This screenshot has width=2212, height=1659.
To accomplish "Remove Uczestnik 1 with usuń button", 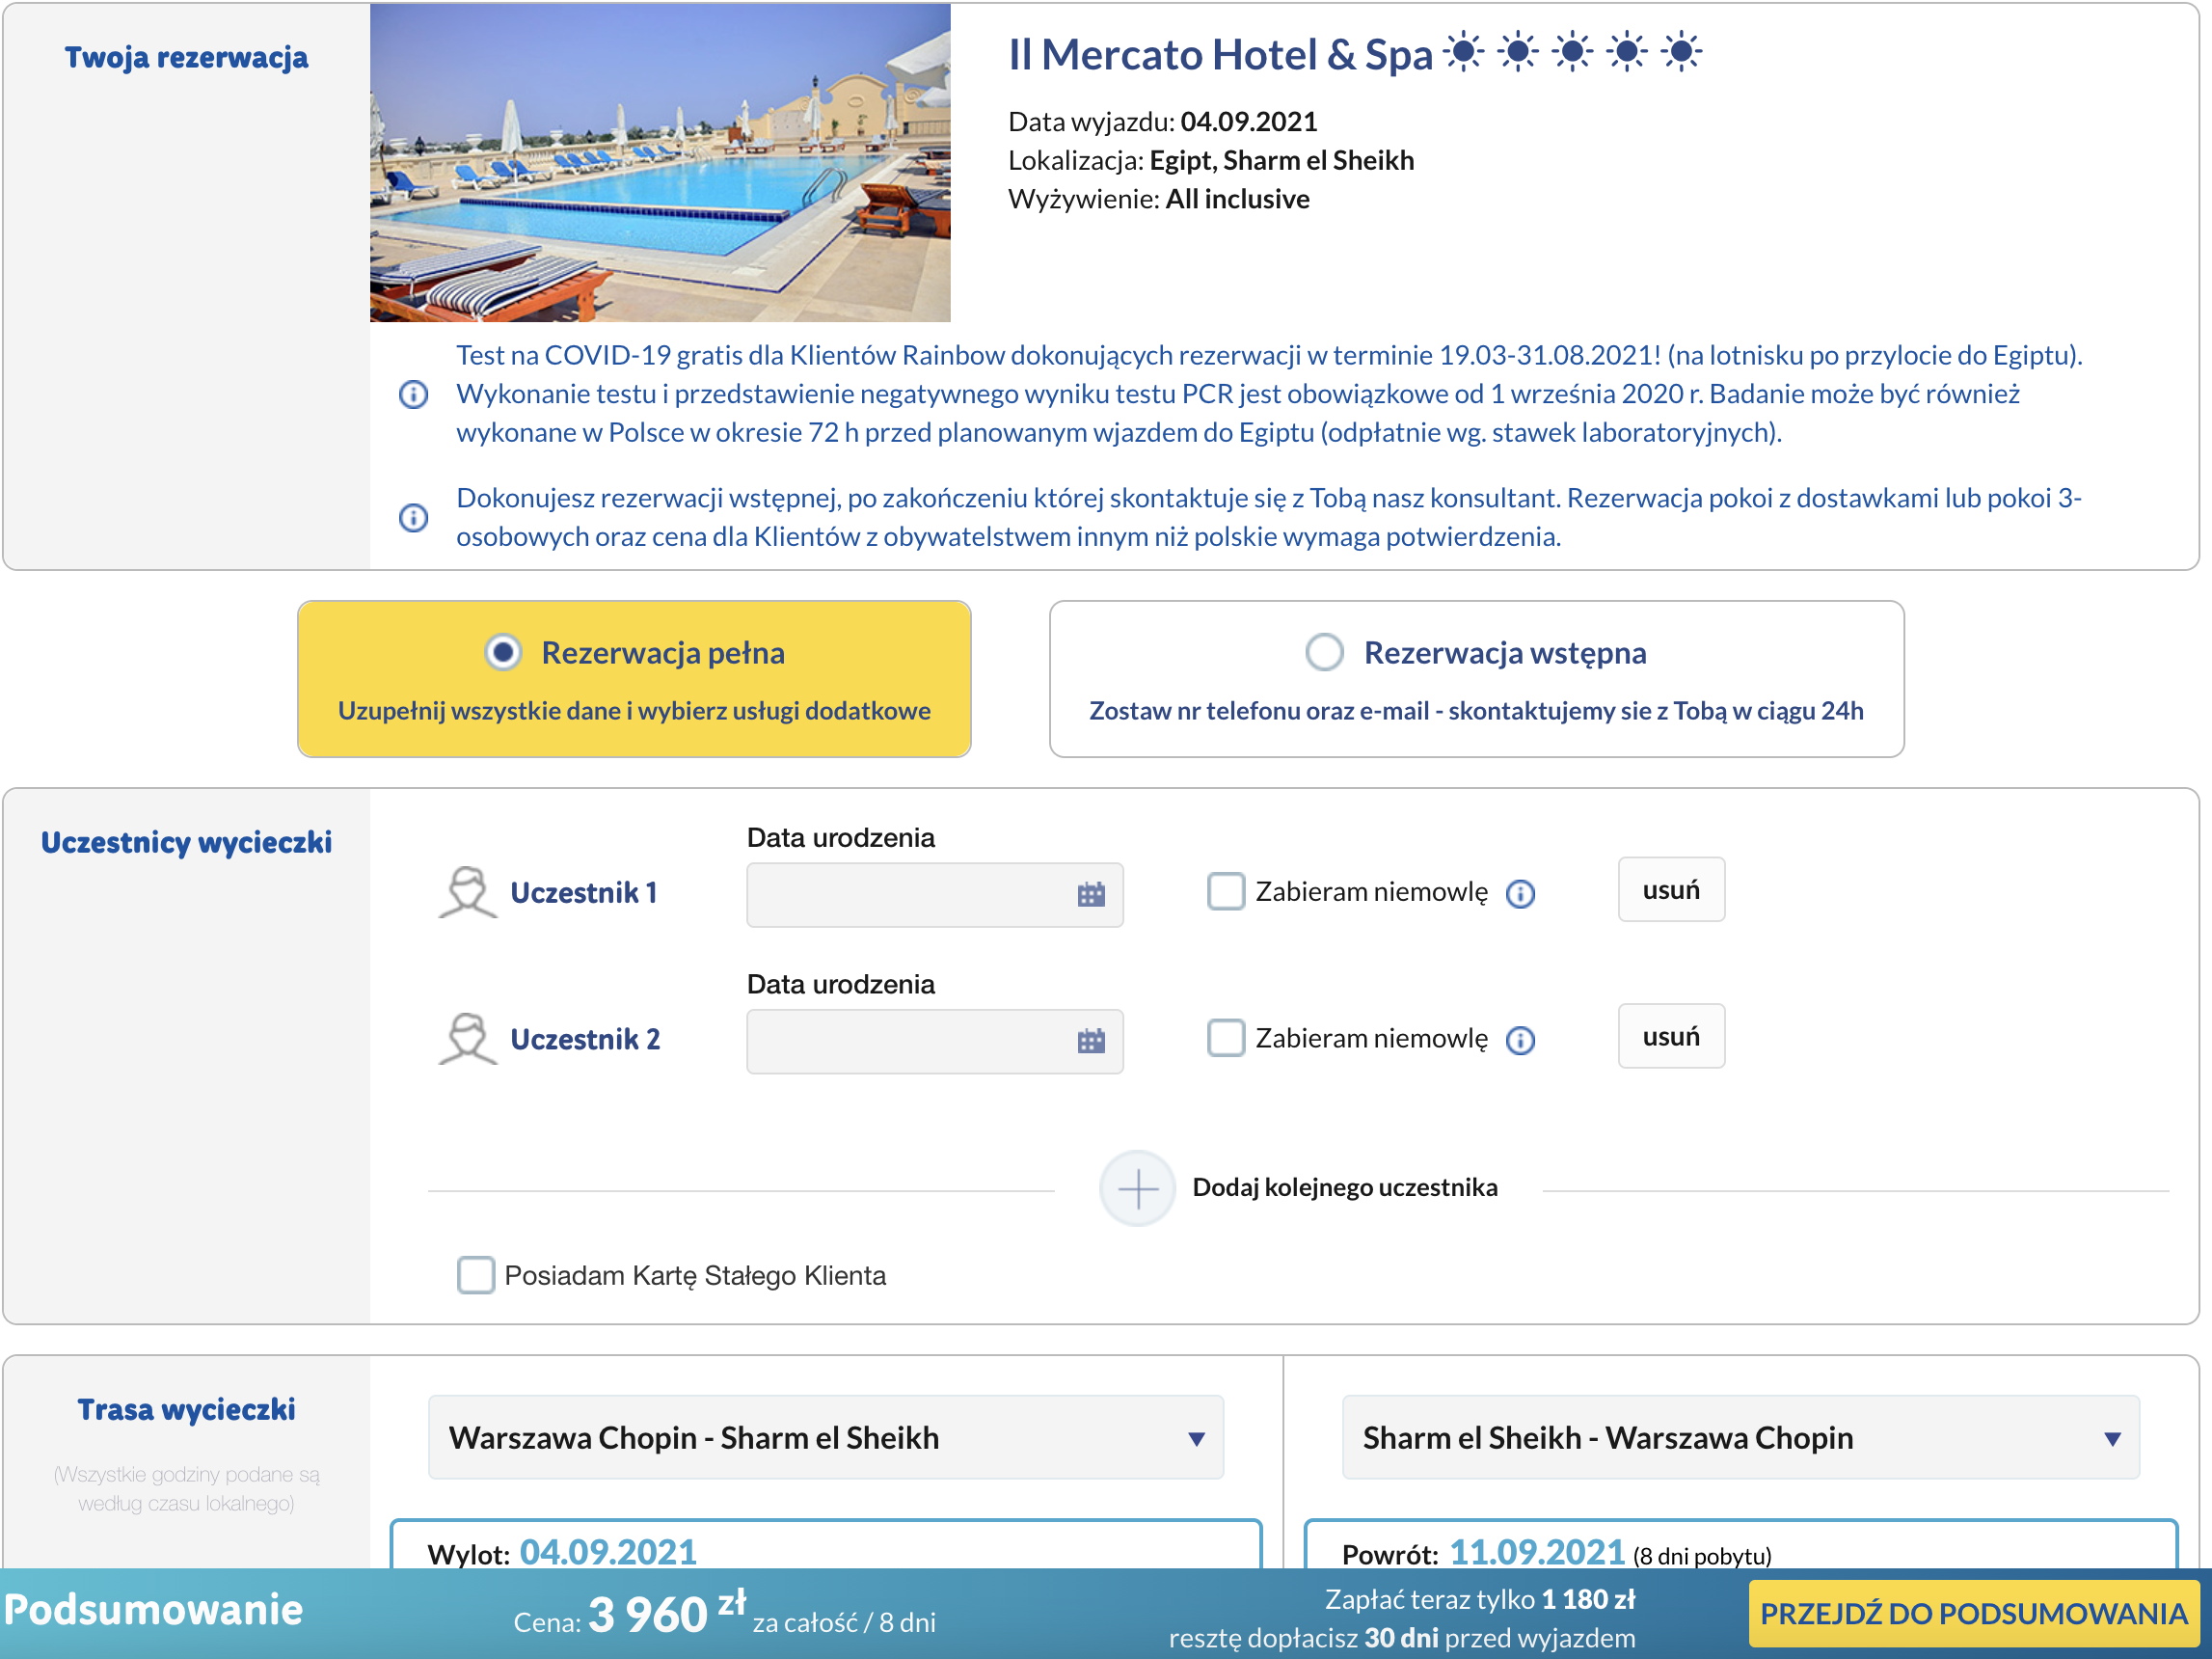I will tap(1671, 889).
